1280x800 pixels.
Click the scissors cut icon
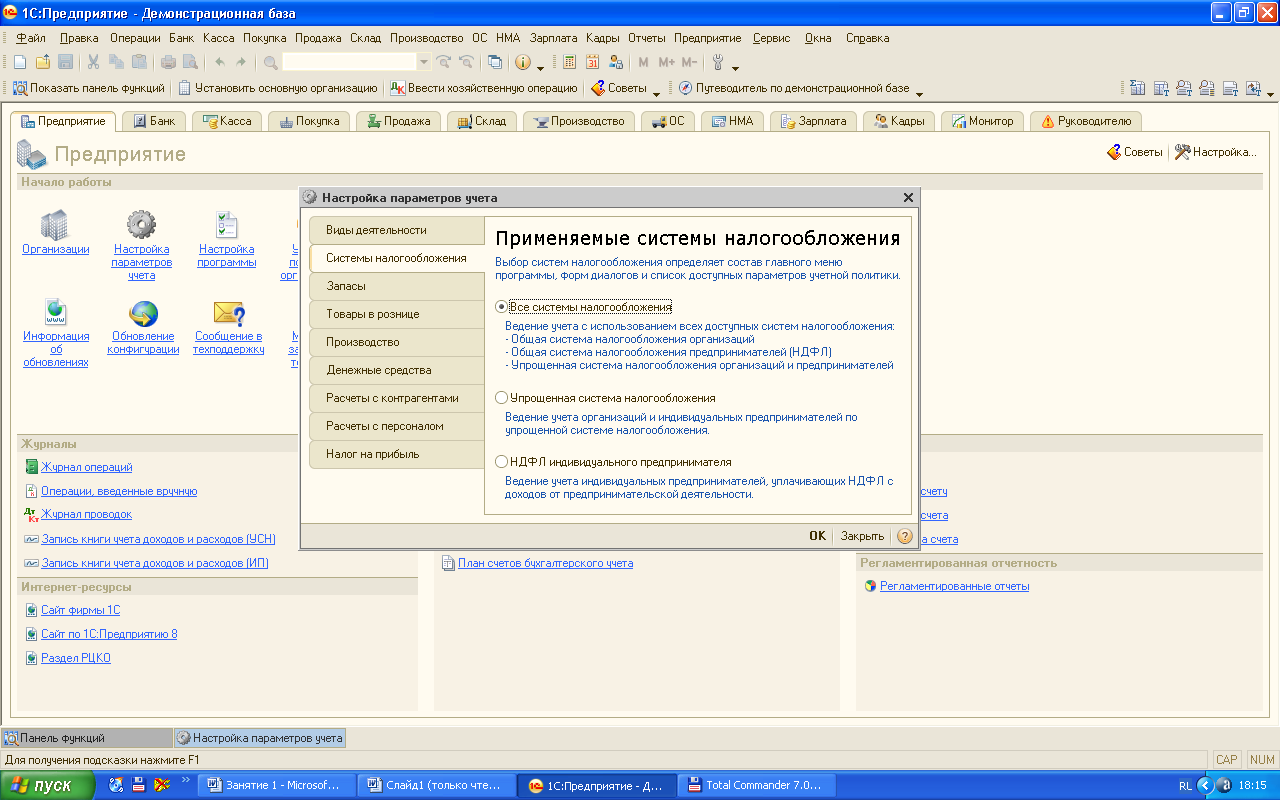click(x=93, y=62)
